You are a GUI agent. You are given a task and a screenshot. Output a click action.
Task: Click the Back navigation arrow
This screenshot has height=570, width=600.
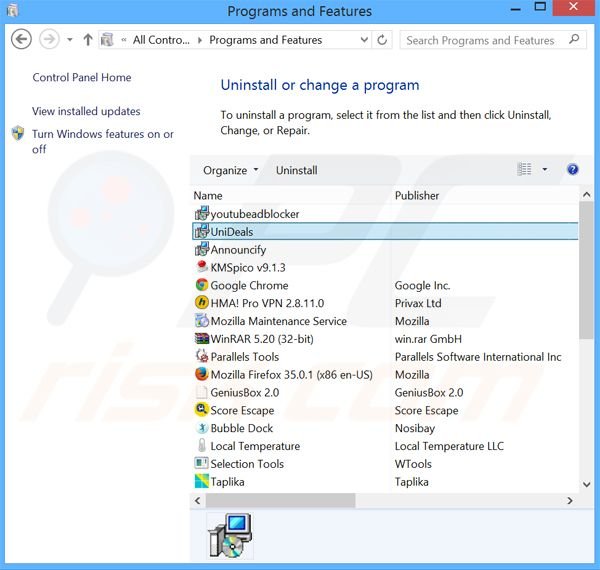21,39
